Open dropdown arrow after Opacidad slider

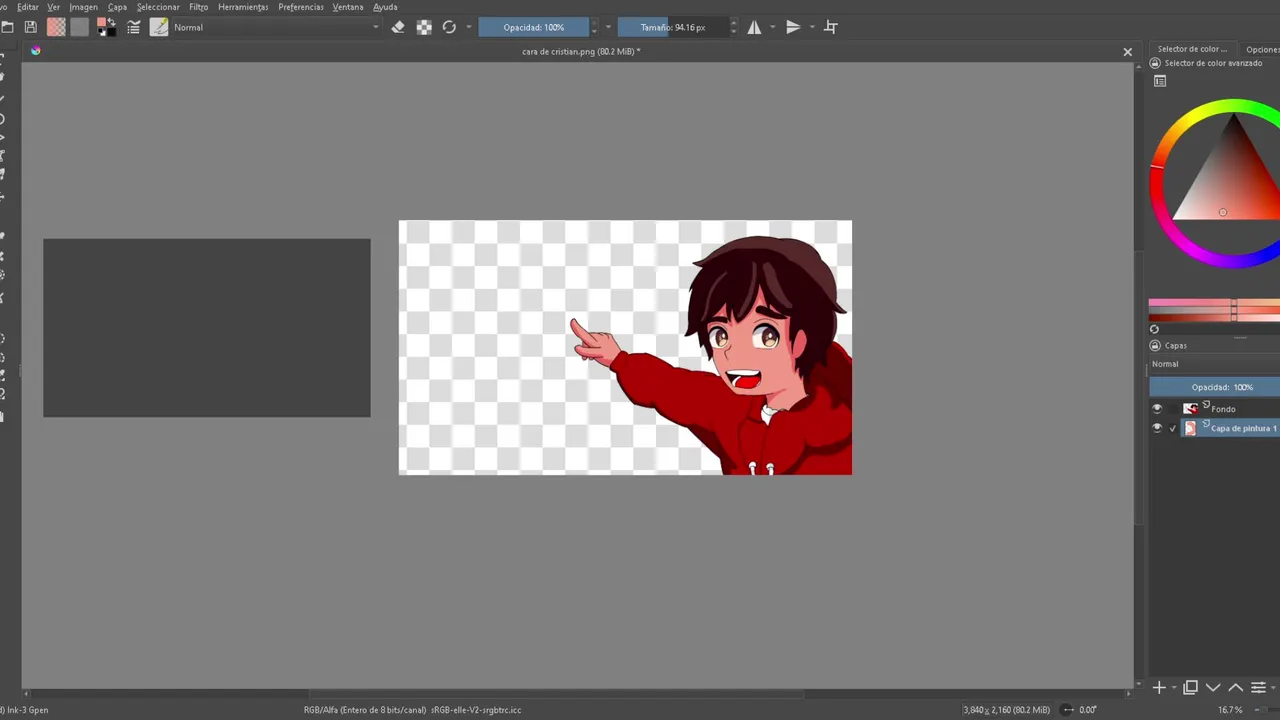608,27
